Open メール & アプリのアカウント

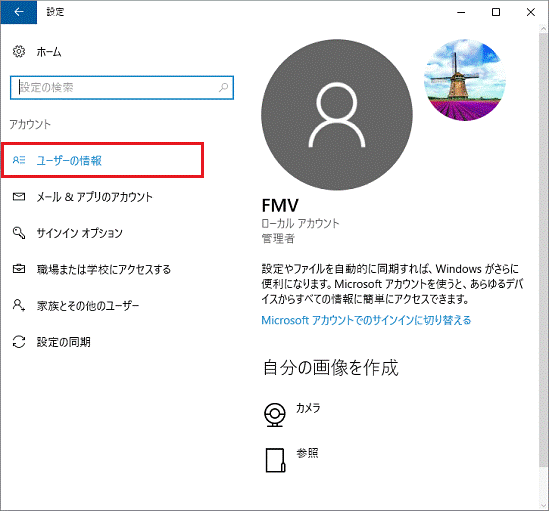(95, 197)
